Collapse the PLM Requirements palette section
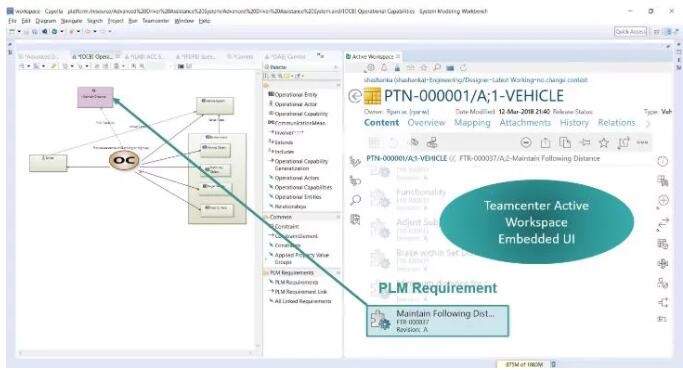683x370 pixels. (301, 273)
